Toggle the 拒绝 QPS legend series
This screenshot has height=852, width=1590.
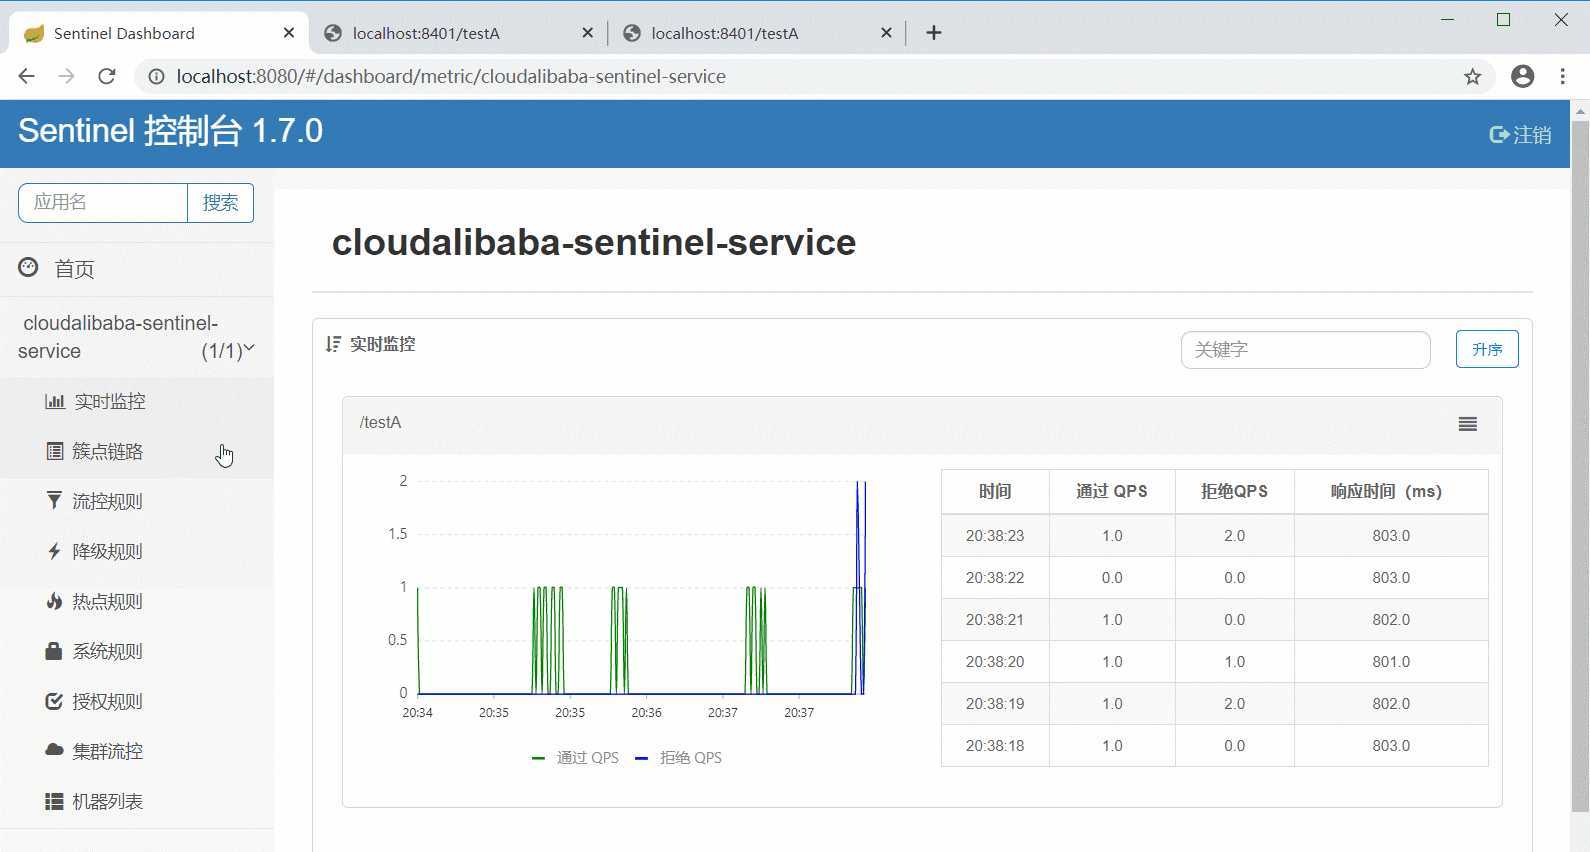coord(679,757)
